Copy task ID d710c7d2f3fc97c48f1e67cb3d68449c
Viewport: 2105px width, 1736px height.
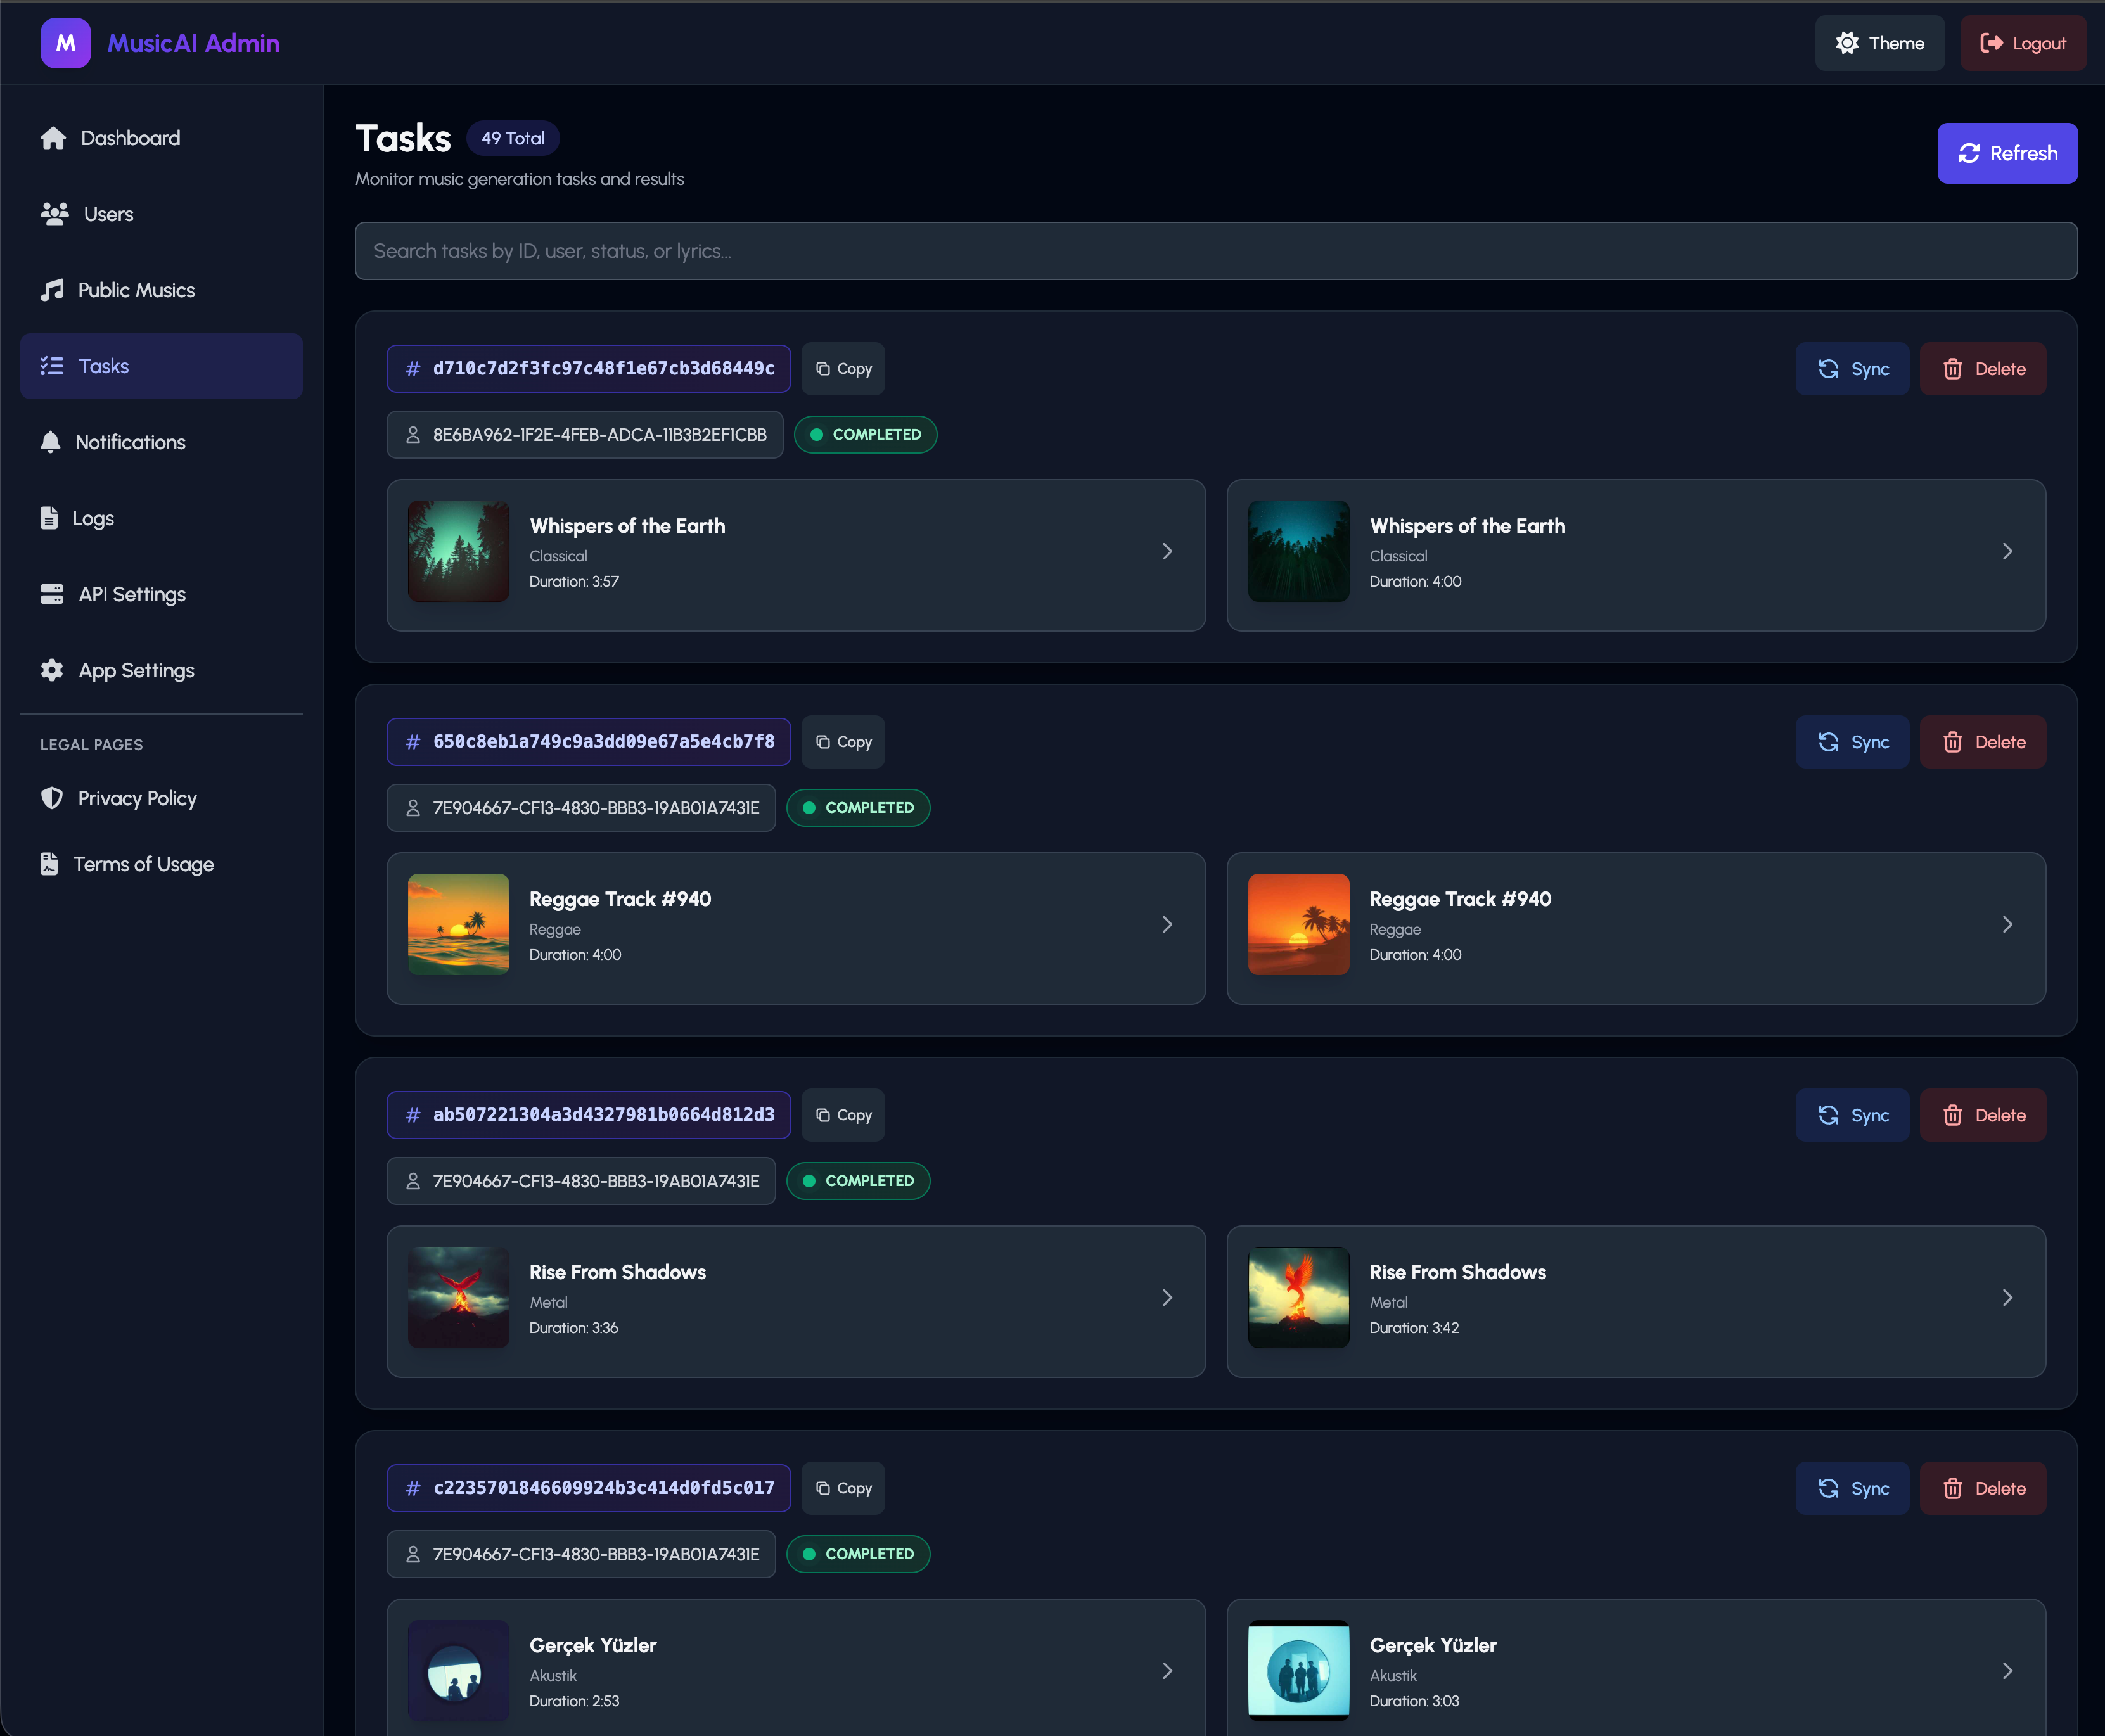coord(843,369)
